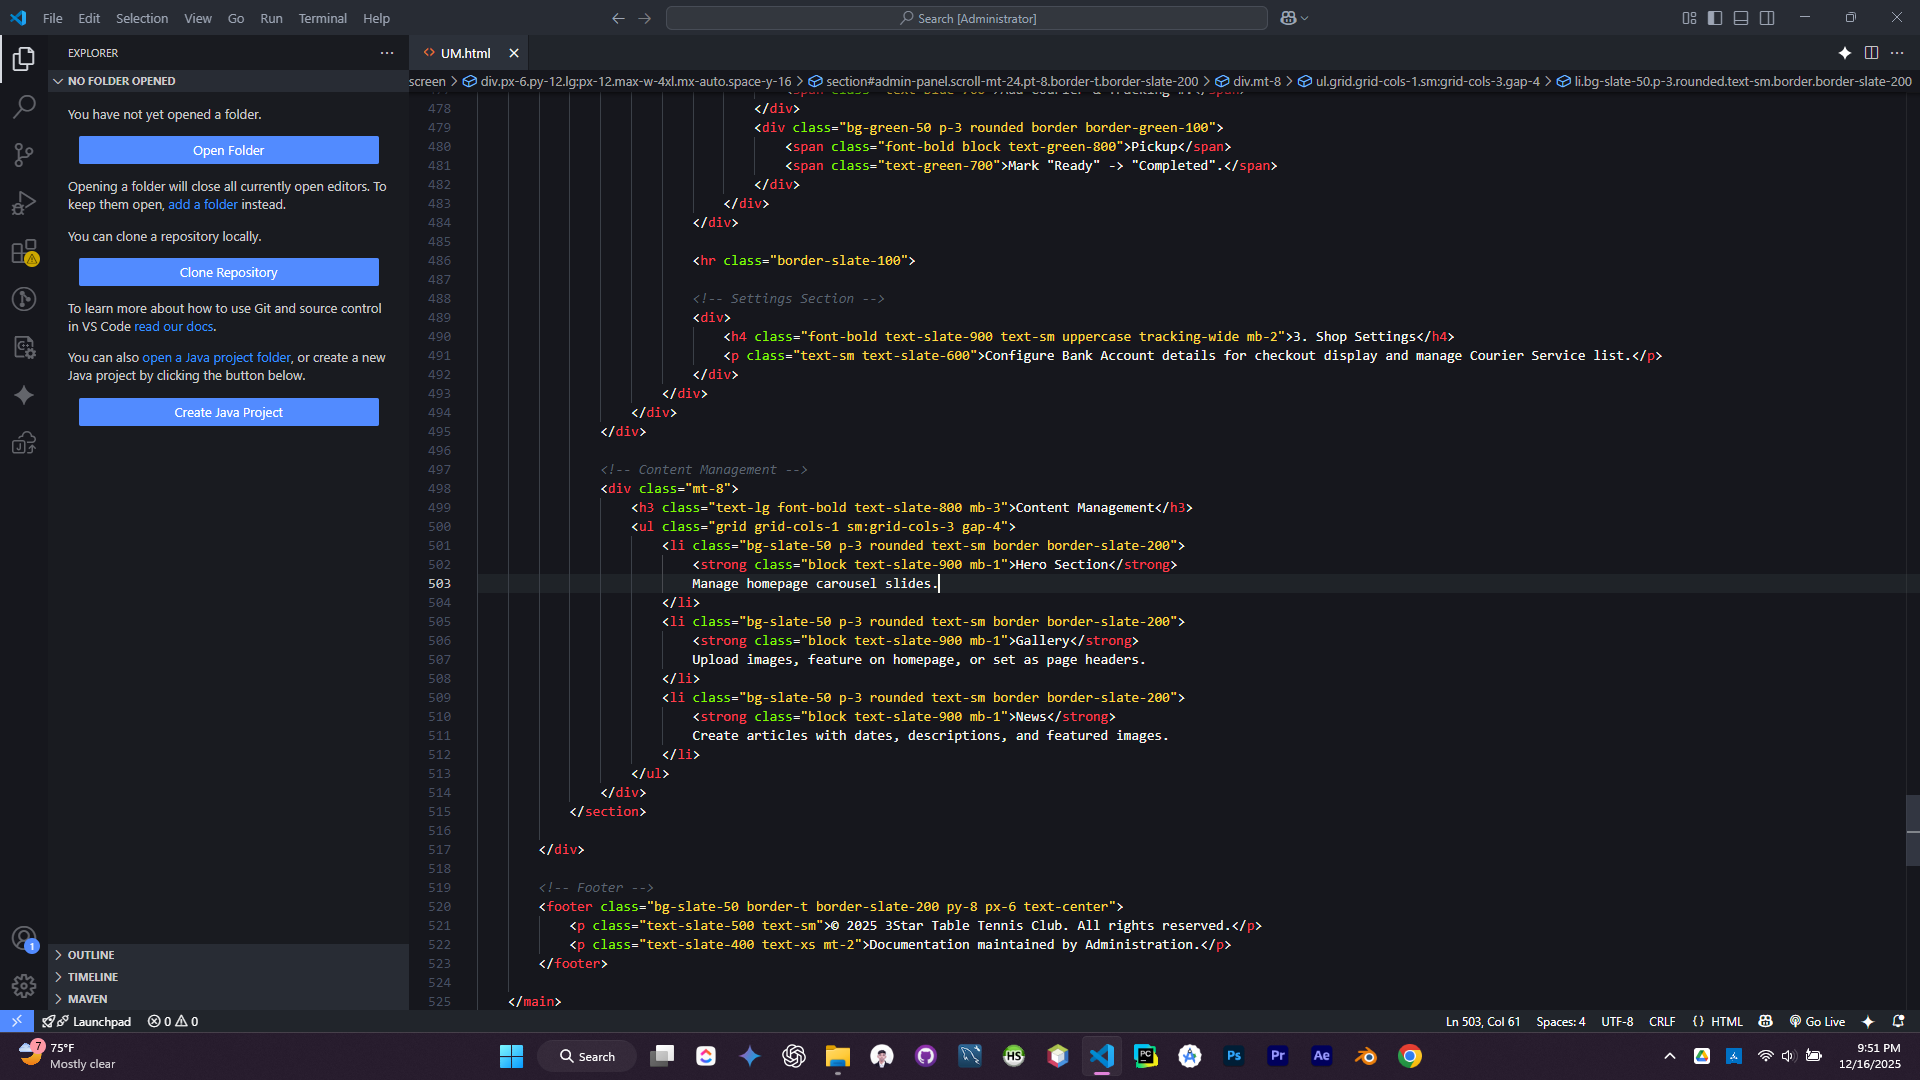Open the Edit menu
The width and height of the screenshot is (1920, 1080).
tap(89, 18)
